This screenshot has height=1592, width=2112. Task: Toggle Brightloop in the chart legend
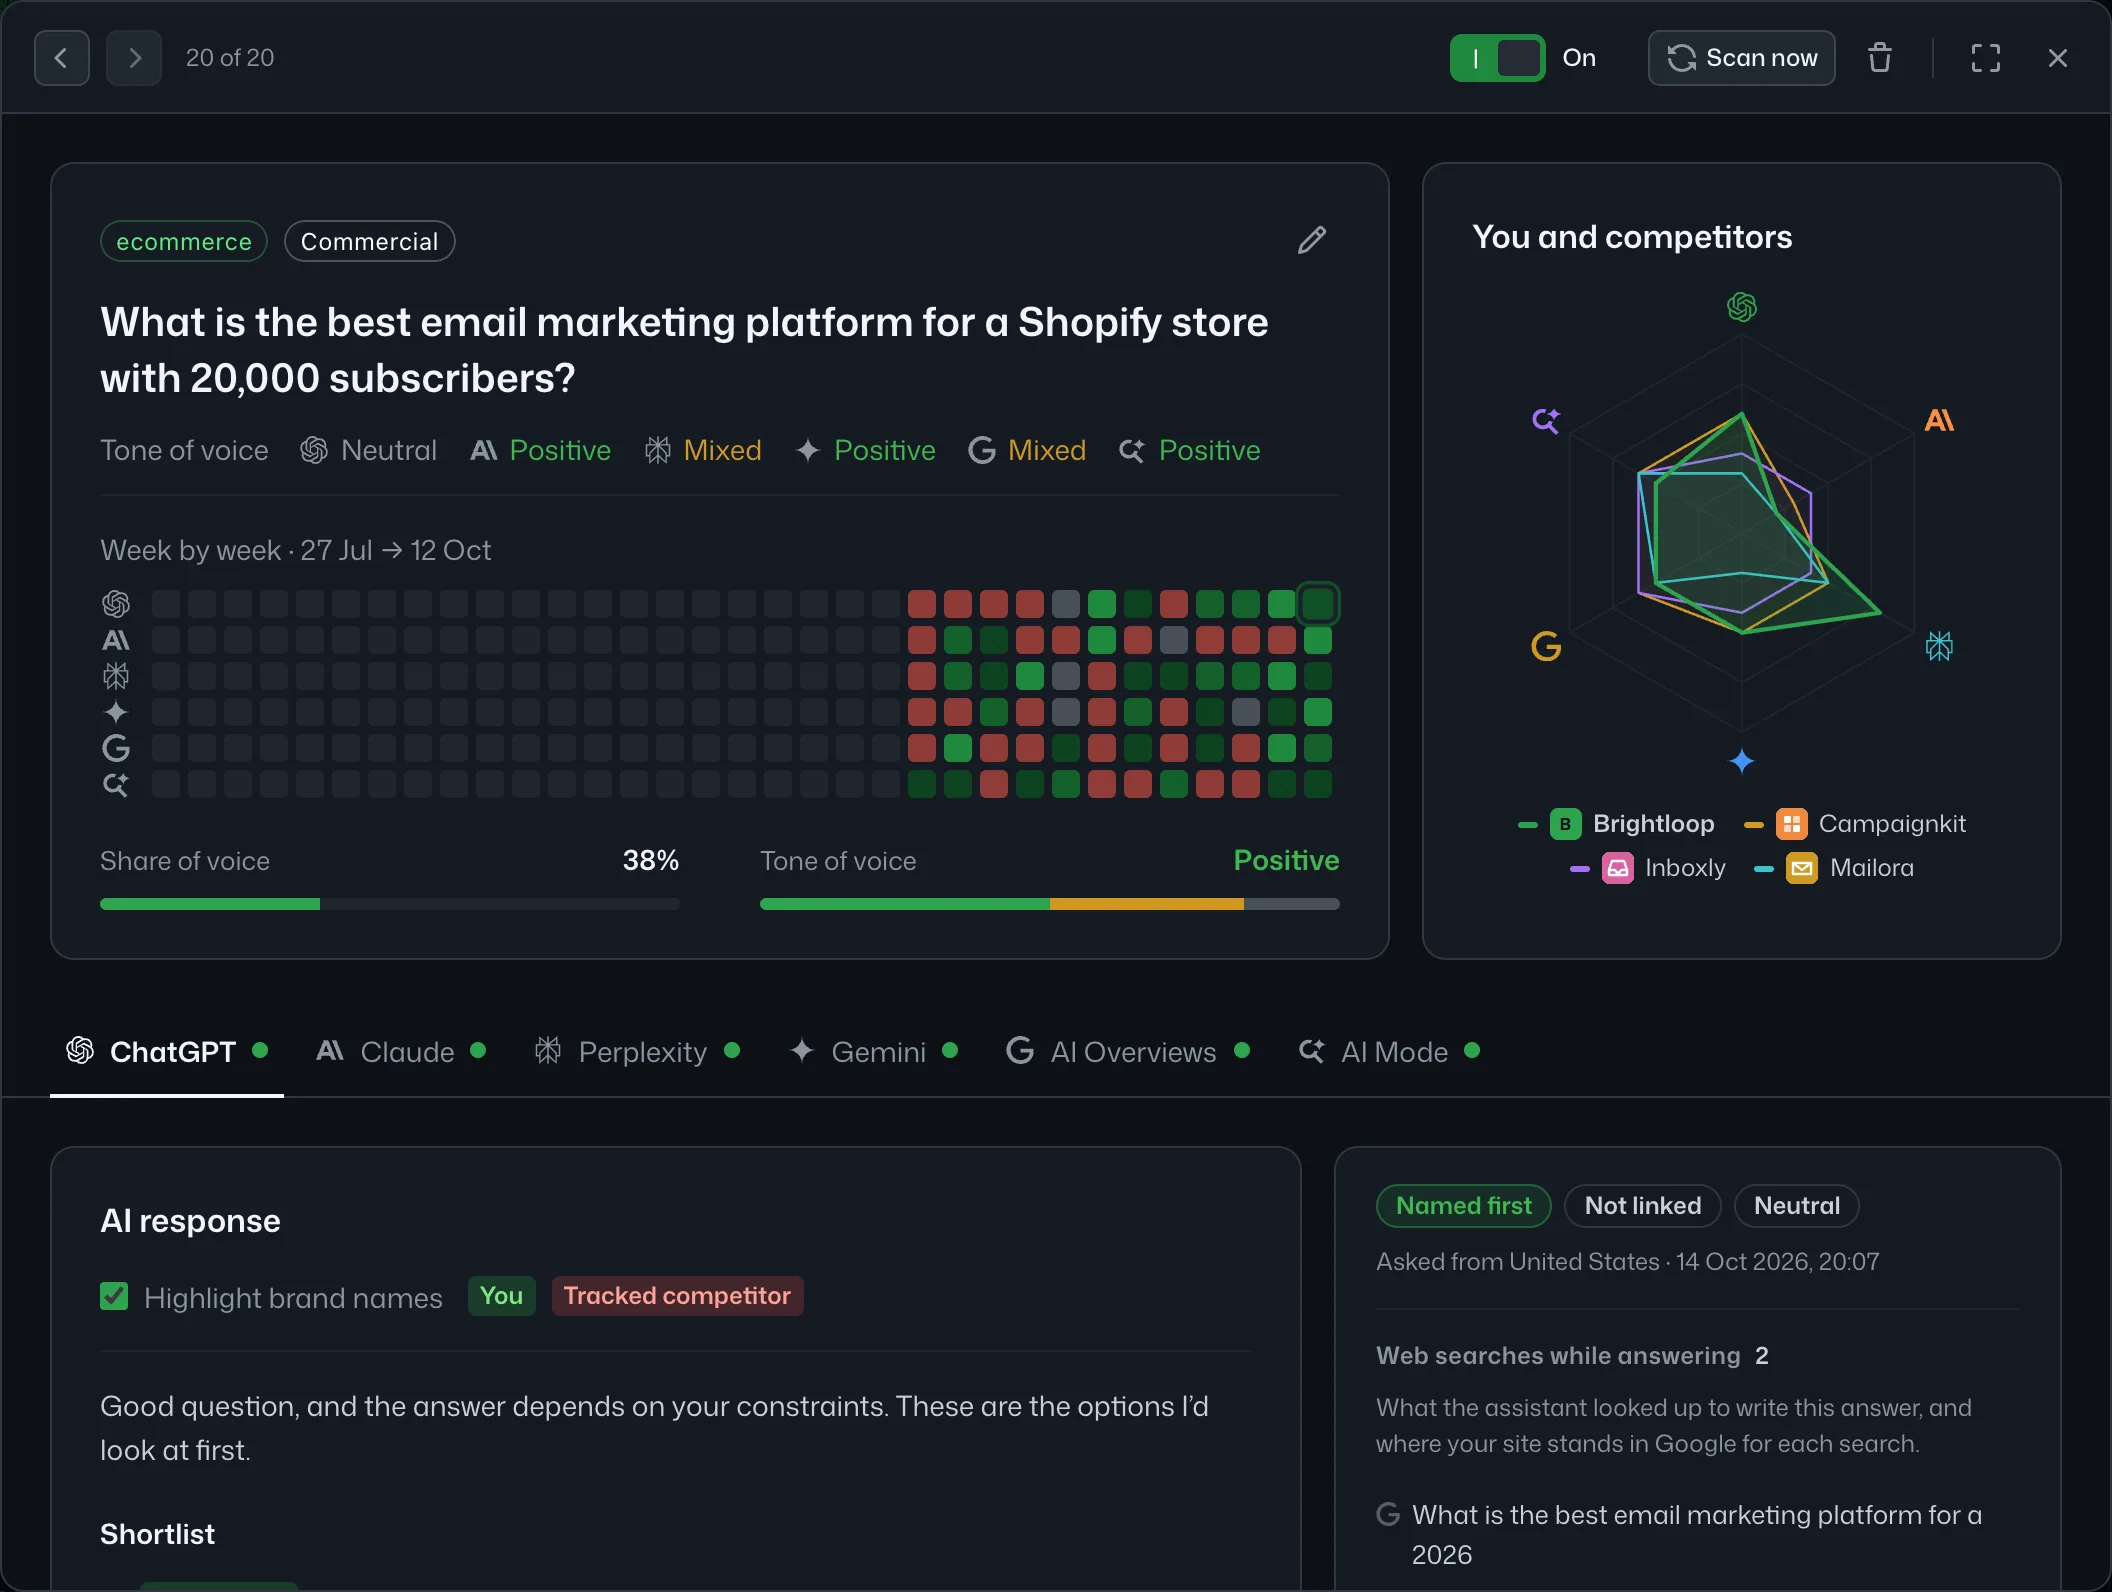1616,824
